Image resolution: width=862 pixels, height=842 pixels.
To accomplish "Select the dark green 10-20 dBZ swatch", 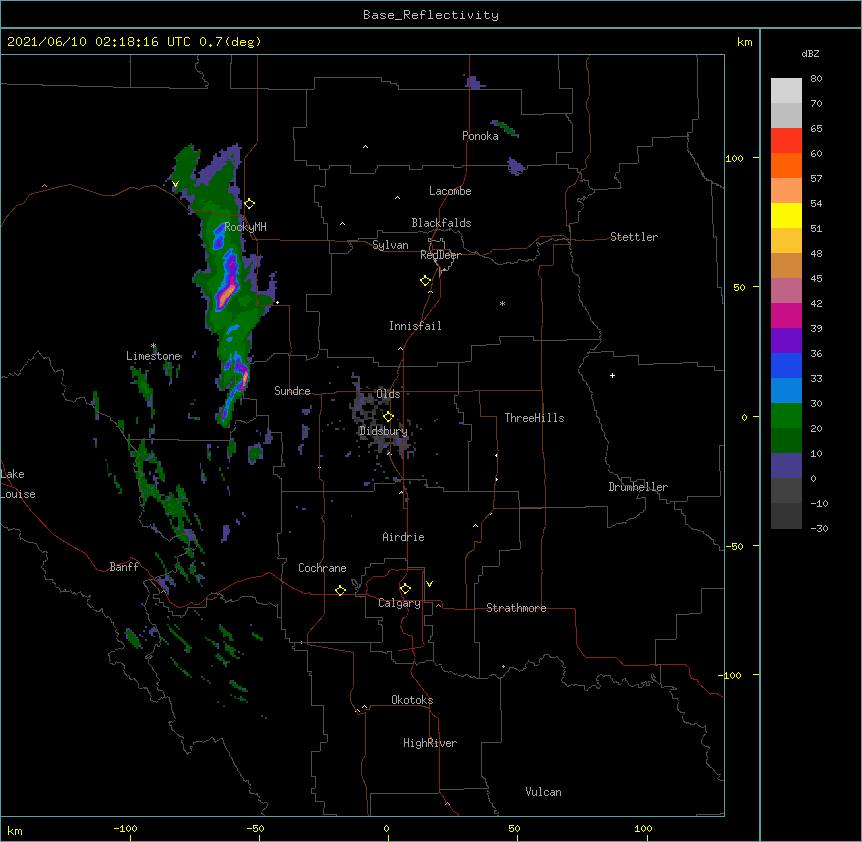I will point(786,441).
